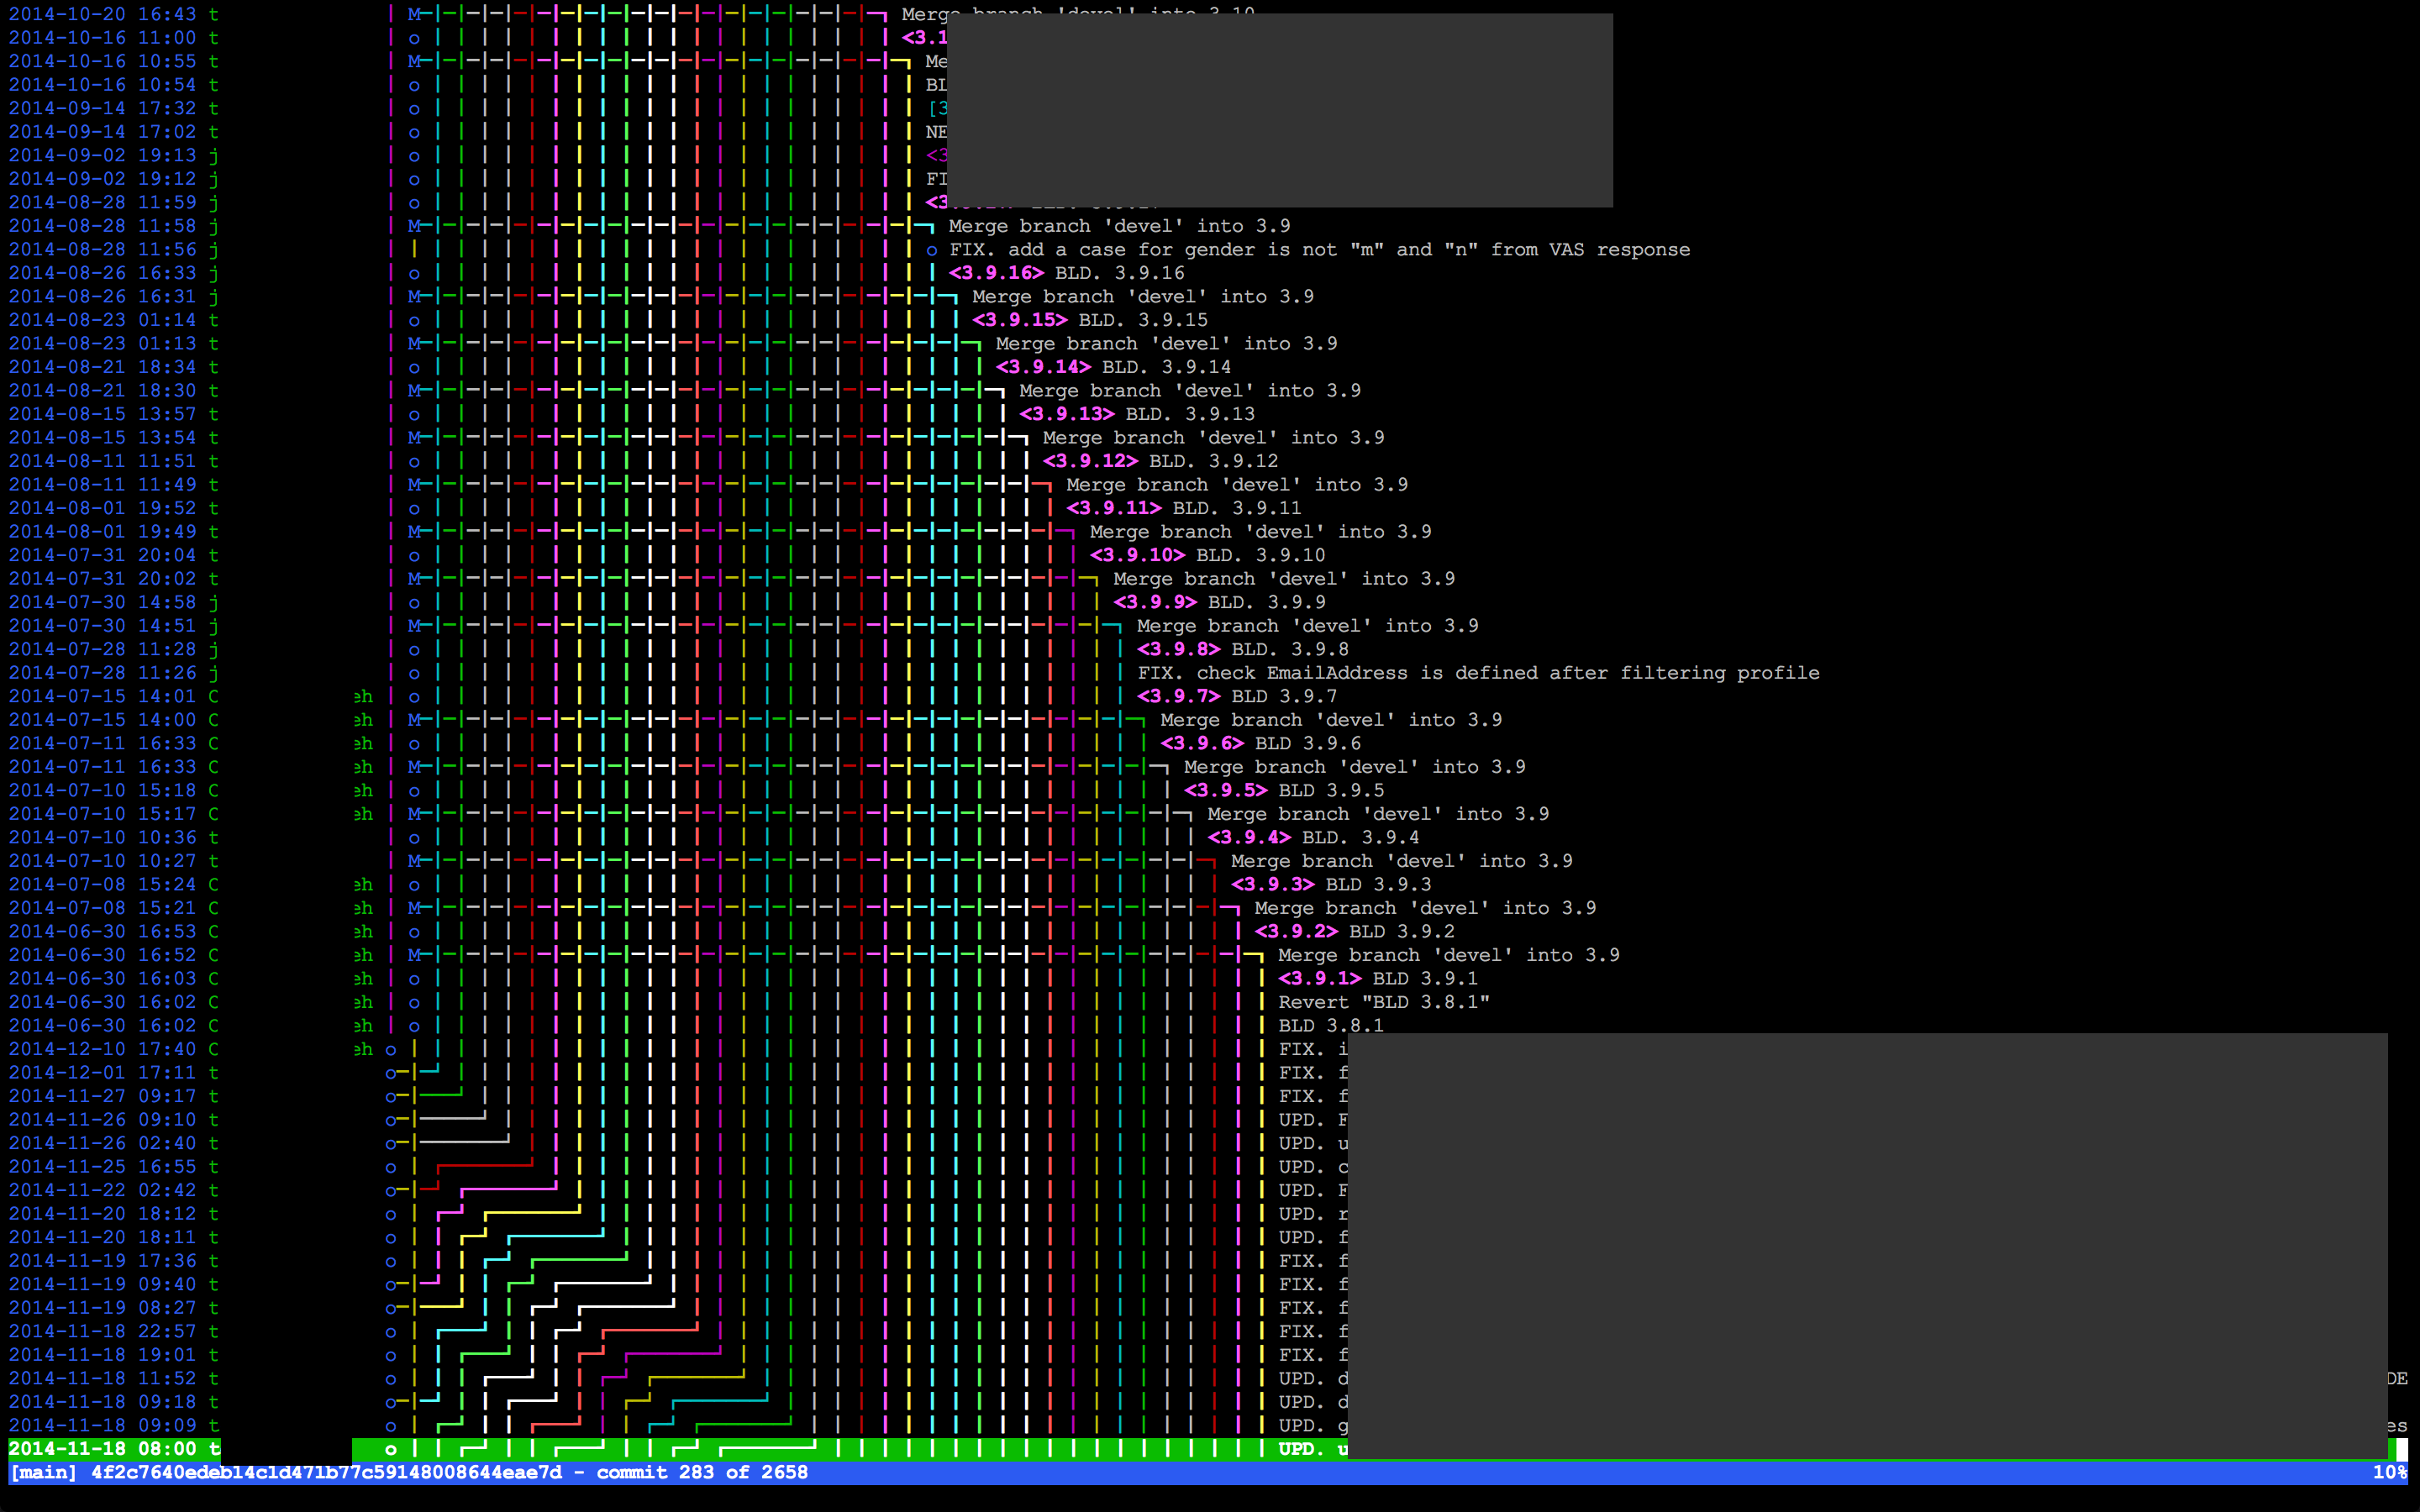
Task: Select the tag label <3.9.9>
Action: (x=1155, y=602)
